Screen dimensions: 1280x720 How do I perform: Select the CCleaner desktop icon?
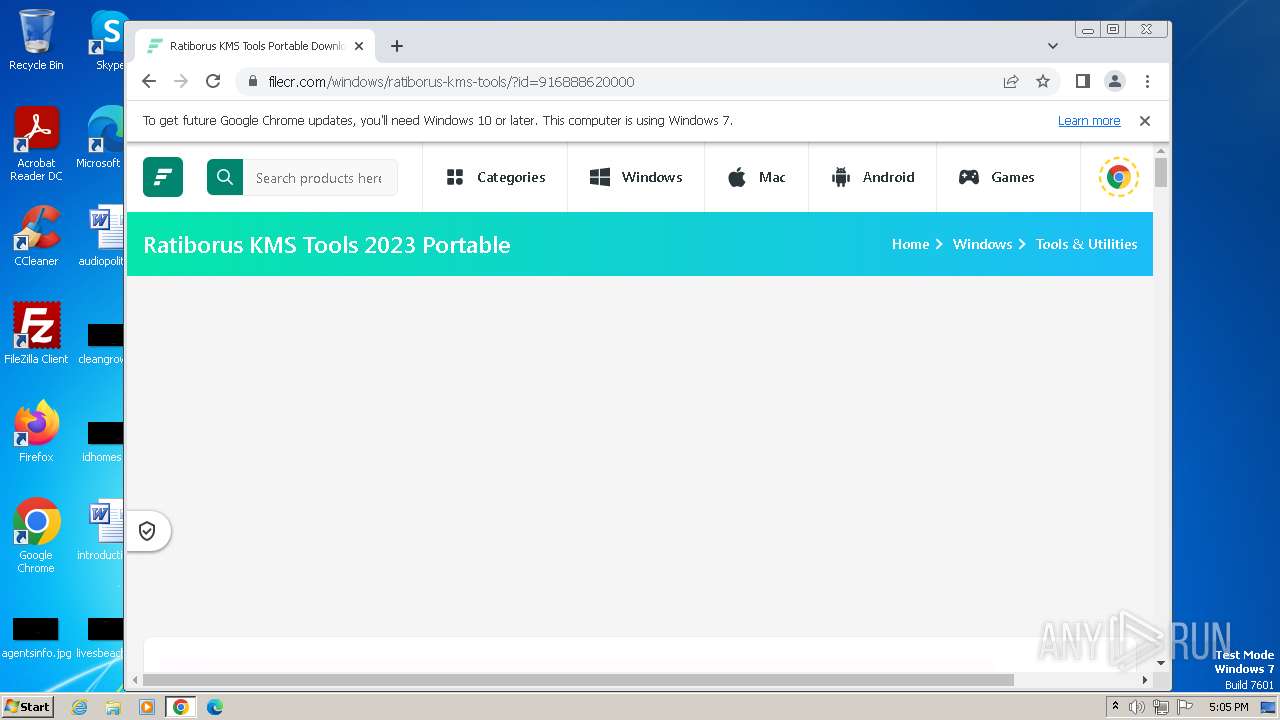(x=36, y=236)
